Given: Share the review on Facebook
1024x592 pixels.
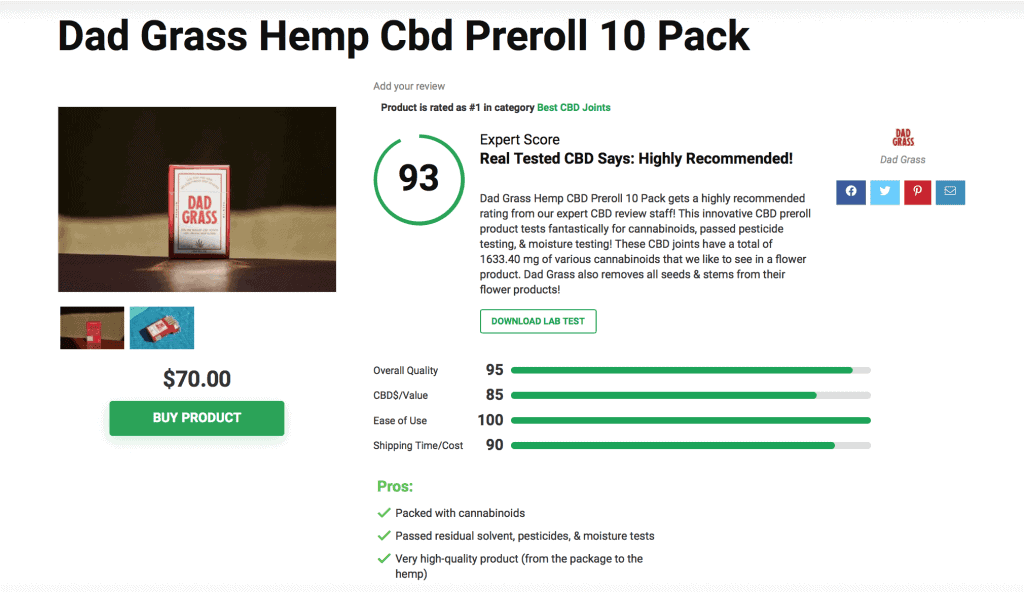Looking at the screenshot, I should click(x=850, y=191).
